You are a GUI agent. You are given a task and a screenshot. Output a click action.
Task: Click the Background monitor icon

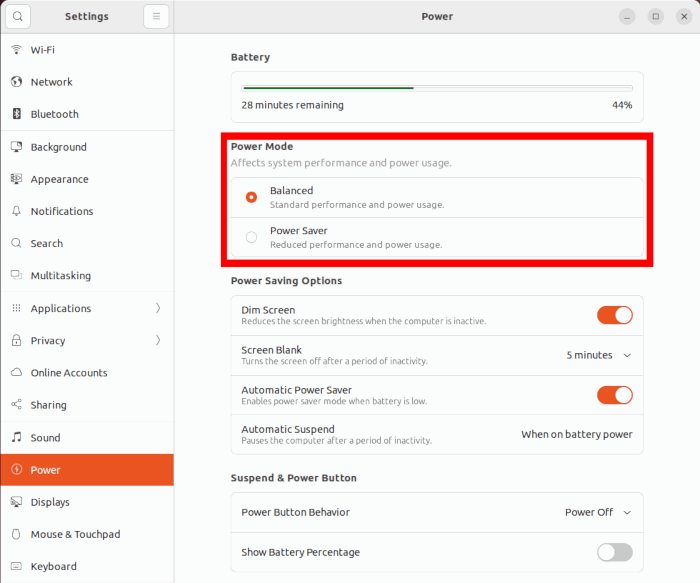pos(17,146)
